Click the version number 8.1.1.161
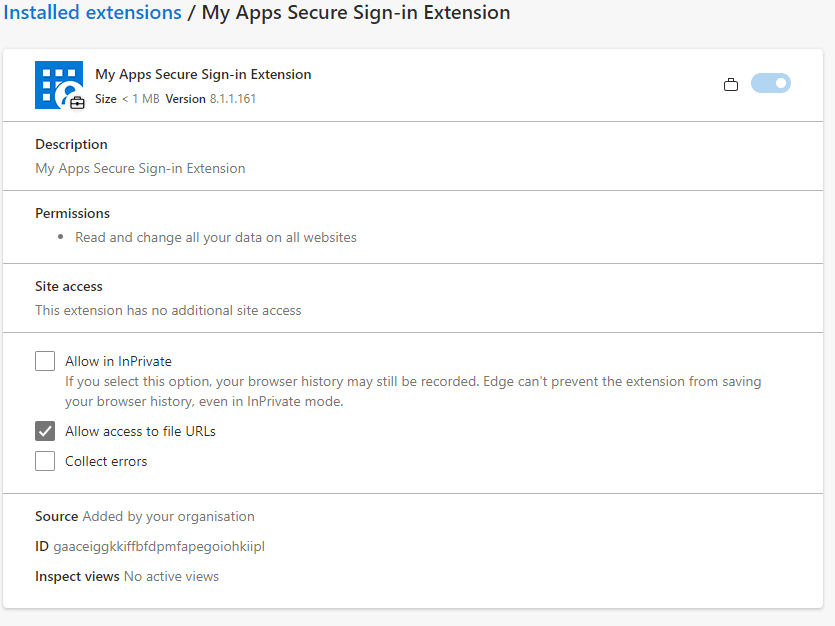 coord(232,99)
